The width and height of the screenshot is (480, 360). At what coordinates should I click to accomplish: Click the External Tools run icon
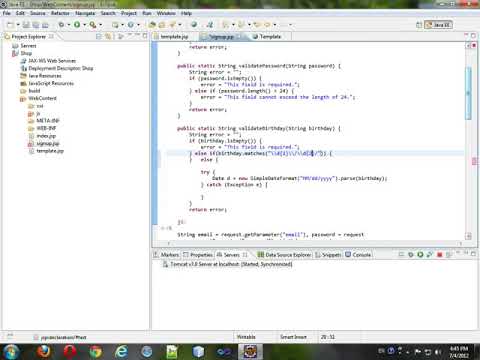coord(93,25)
